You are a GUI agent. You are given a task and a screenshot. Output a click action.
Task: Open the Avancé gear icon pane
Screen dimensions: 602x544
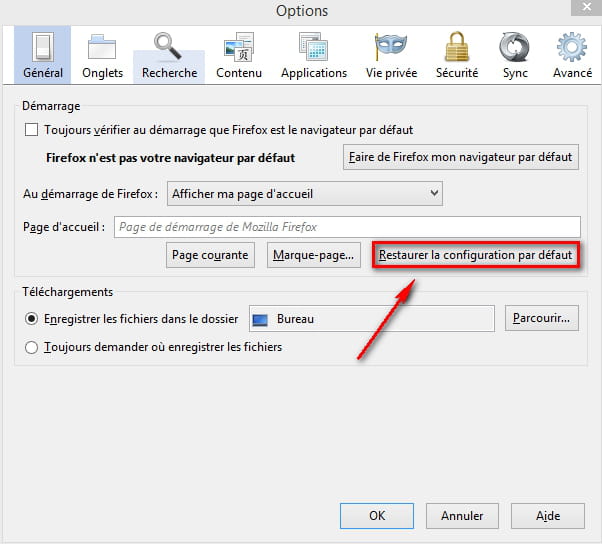(572, 55)
